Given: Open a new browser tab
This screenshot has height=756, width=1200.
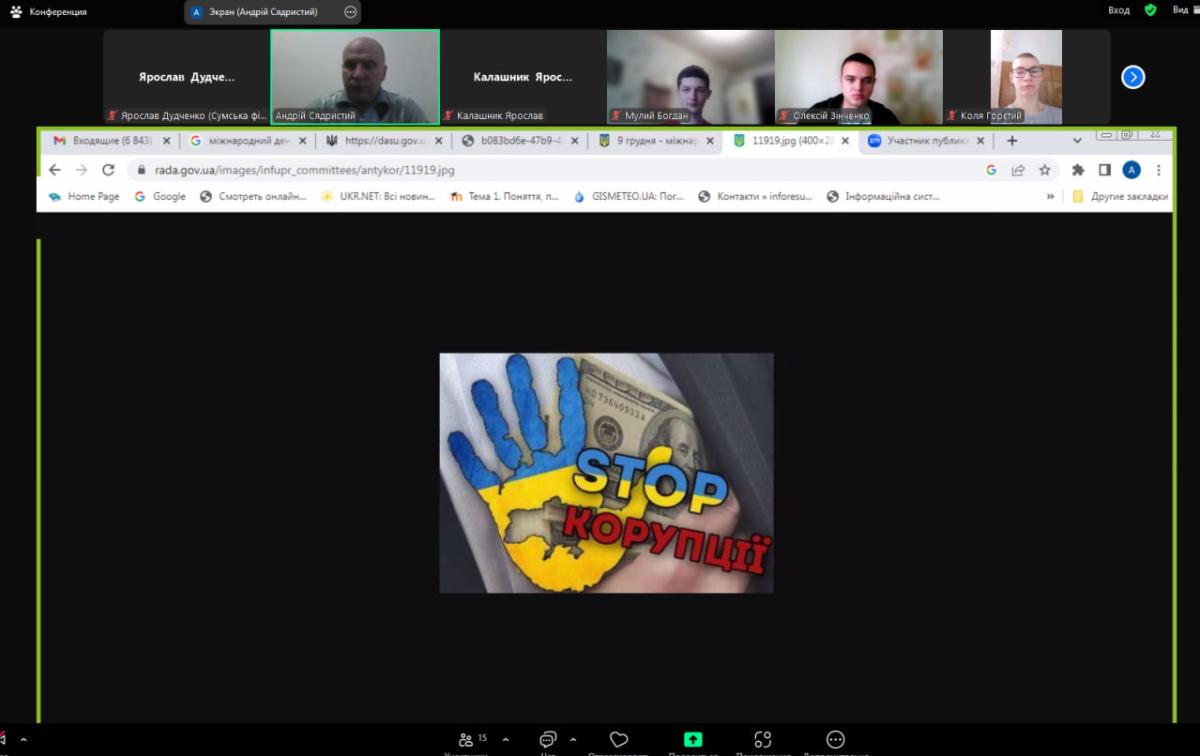Looking at the screenshot, I should coord(1012,141).
